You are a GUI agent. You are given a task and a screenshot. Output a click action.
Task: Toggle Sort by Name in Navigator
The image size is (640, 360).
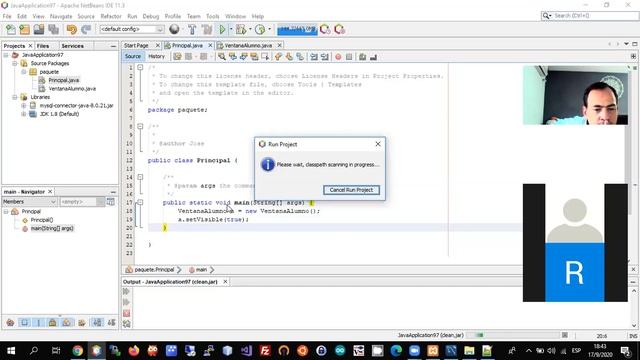[97, 323]
